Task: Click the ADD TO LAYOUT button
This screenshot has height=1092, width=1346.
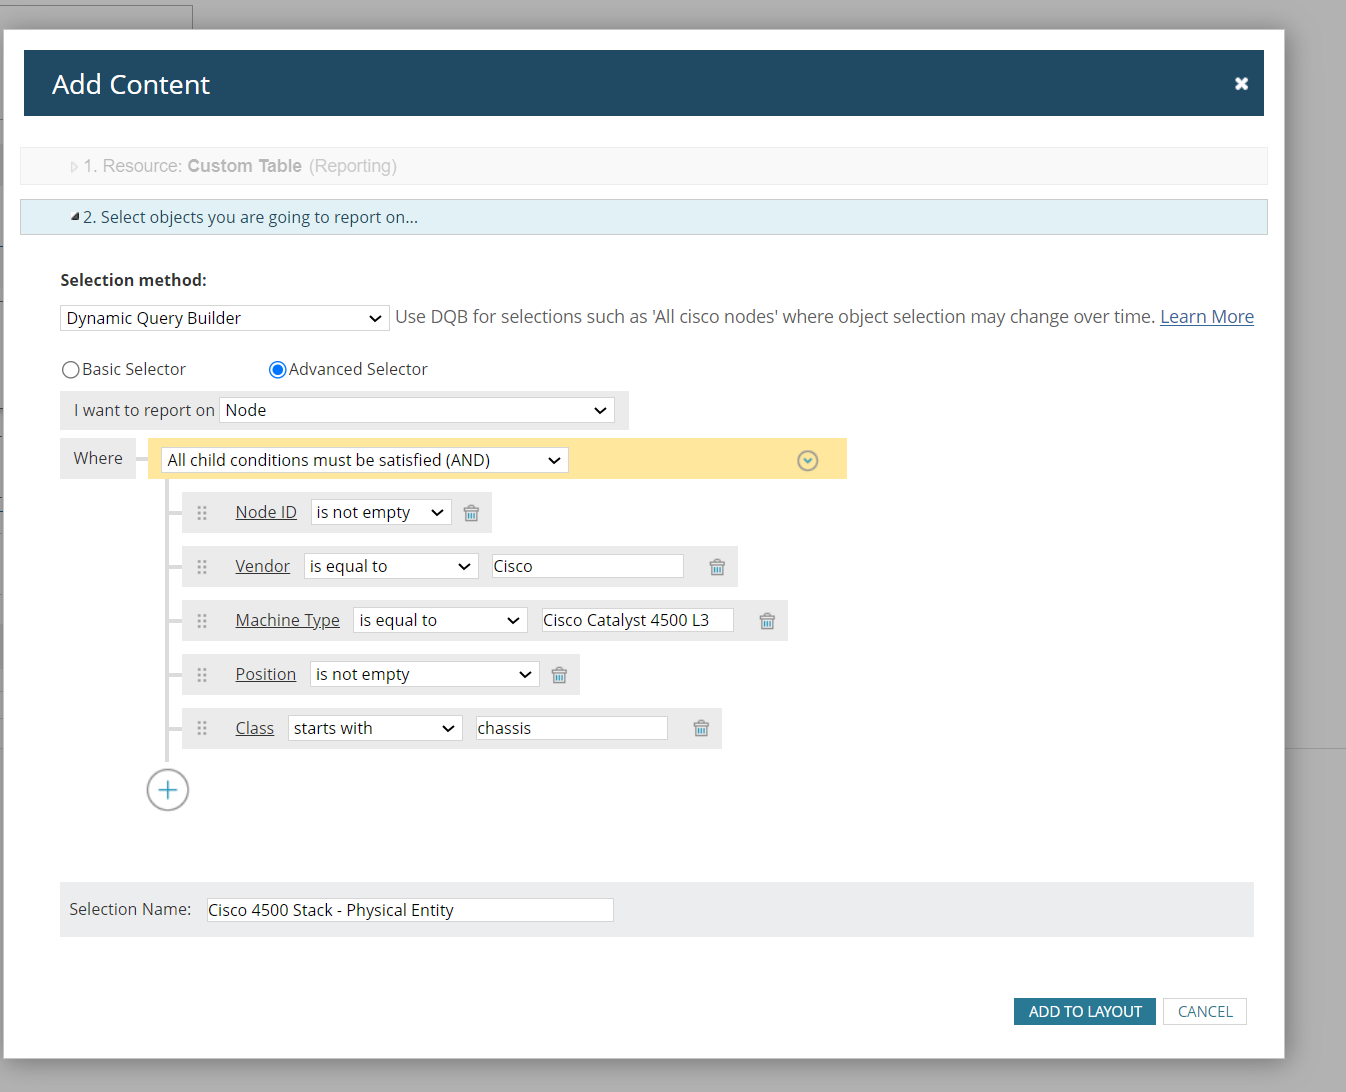Action: [x=1085, y=1012]
